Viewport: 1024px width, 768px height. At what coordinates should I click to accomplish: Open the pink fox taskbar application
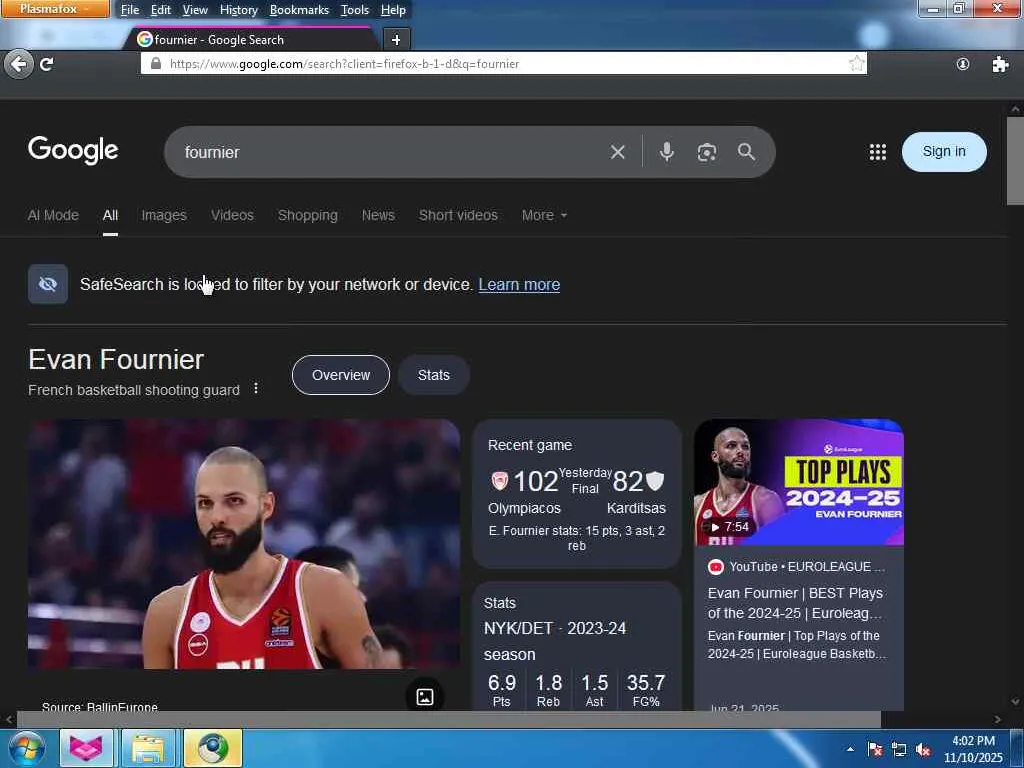tap(86, 748)
